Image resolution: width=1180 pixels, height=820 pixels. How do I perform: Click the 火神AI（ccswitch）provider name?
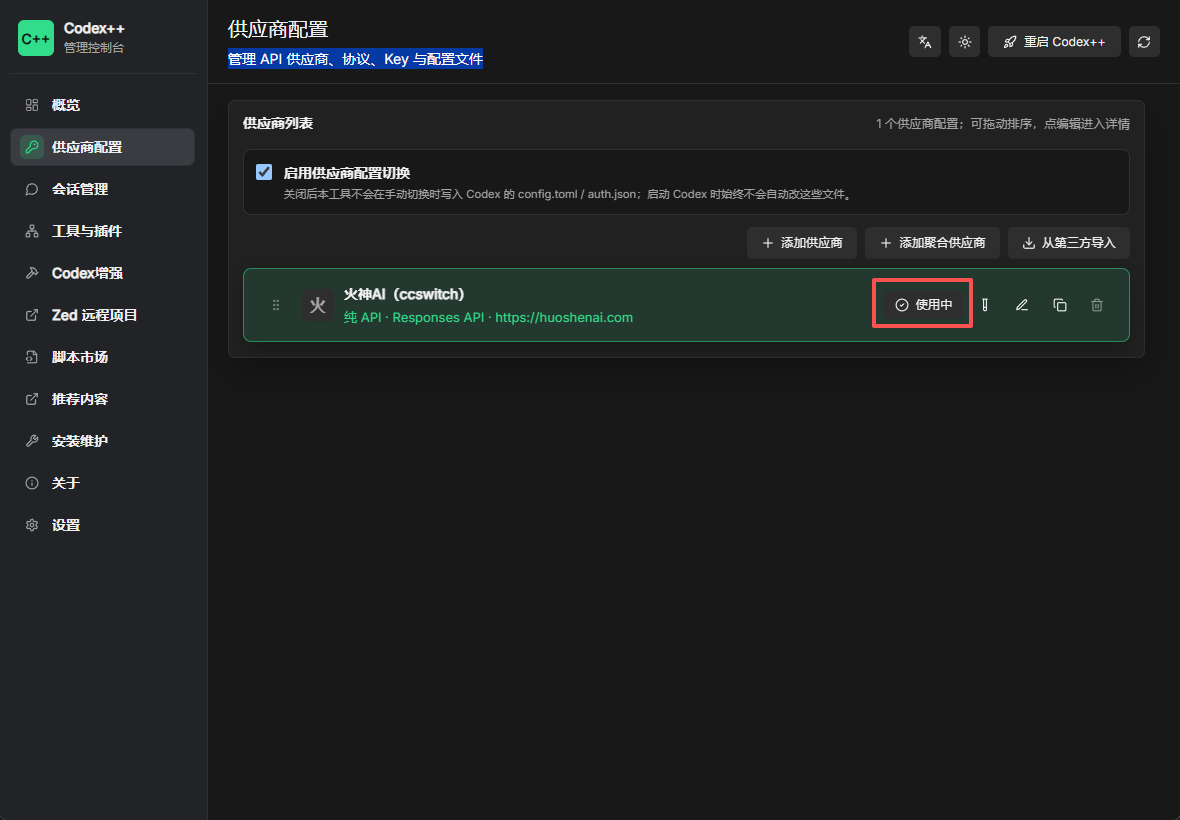coord(404,294)
